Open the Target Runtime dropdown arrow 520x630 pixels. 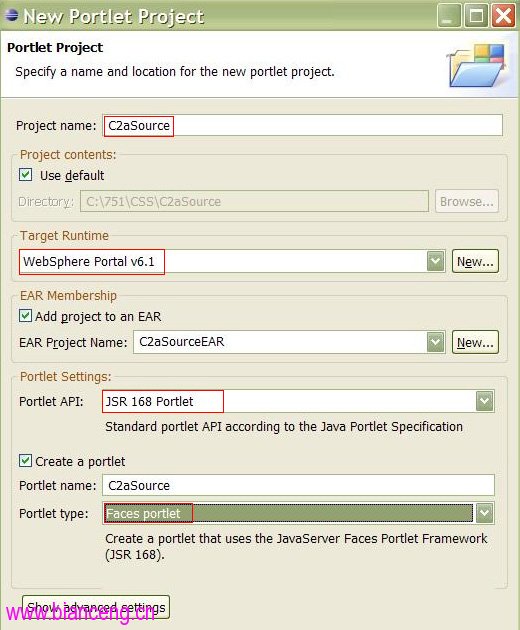435,261
